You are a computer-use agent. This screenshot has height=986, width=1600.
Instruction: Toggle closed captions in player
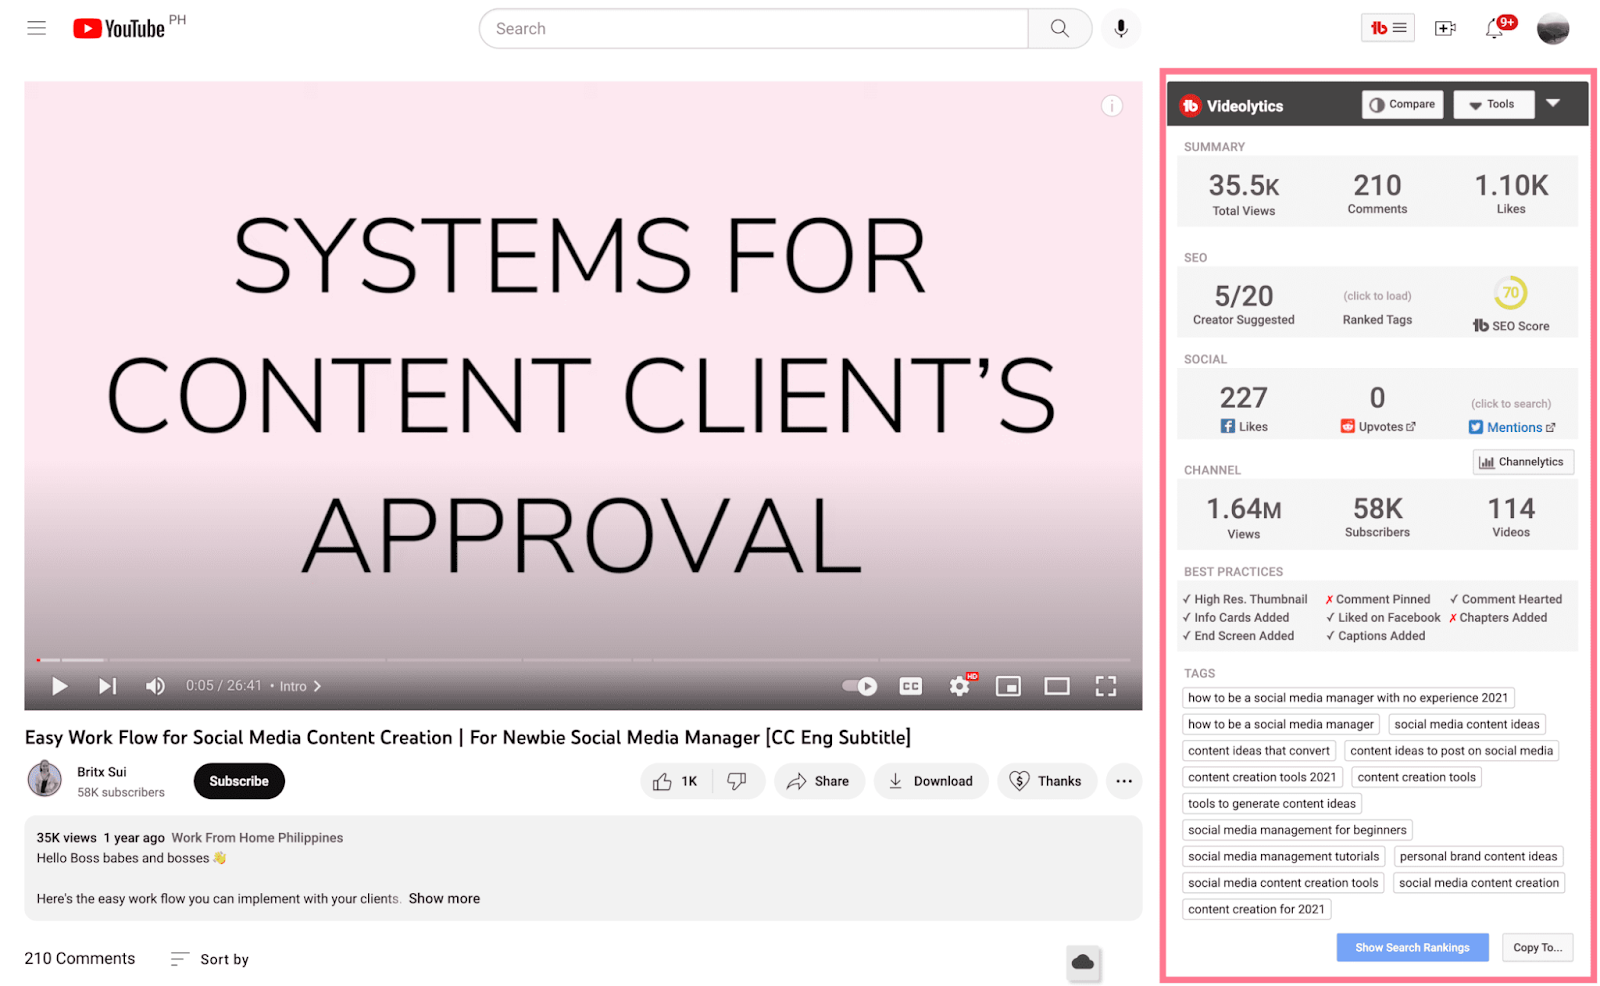click(x=910, y=686)
